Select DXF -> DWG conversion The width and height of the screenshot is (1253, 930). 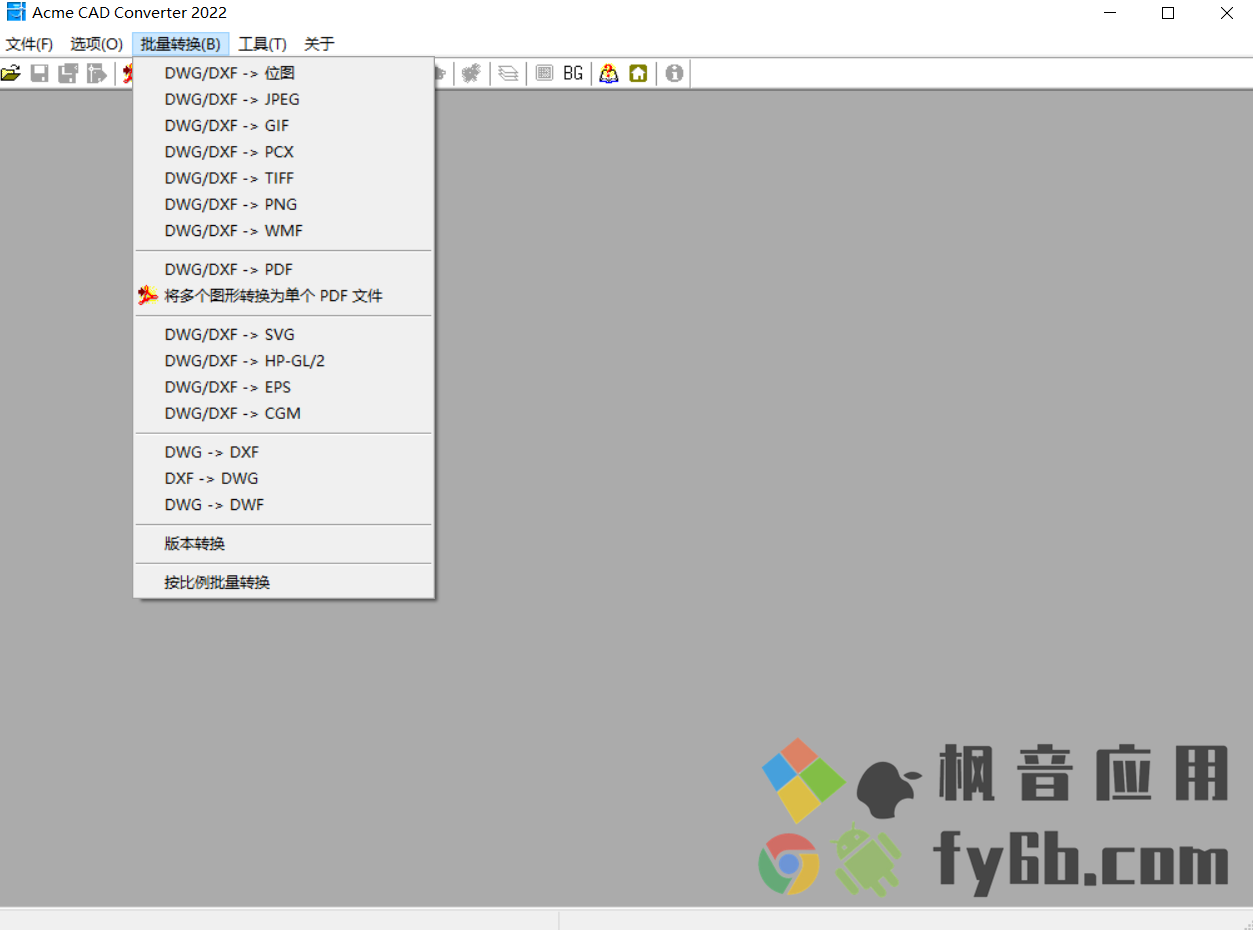coord(284,478)
